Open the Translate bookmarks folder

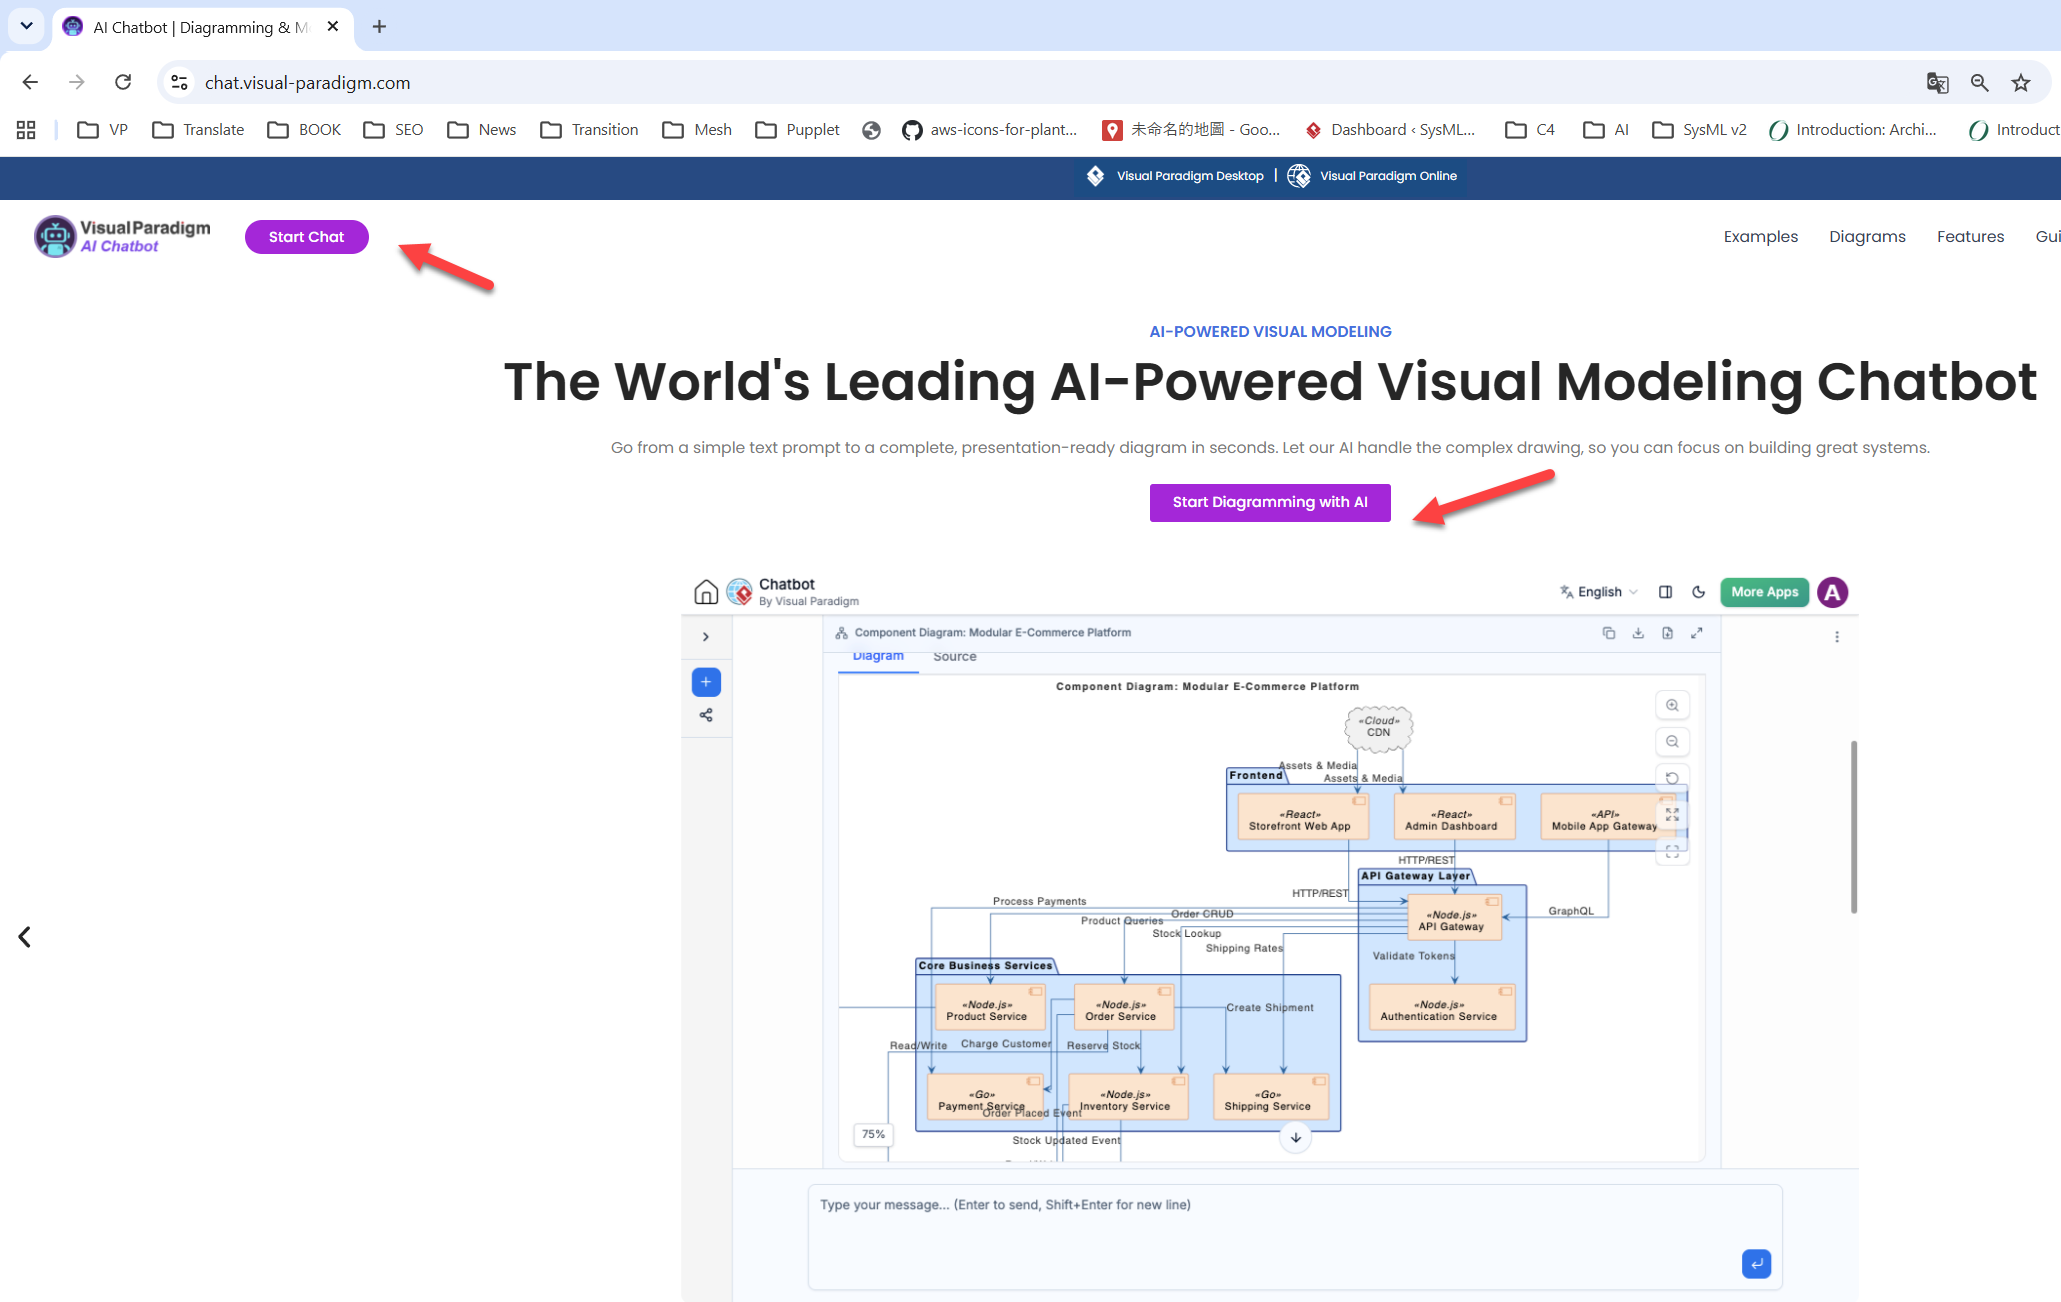(198, 129)
